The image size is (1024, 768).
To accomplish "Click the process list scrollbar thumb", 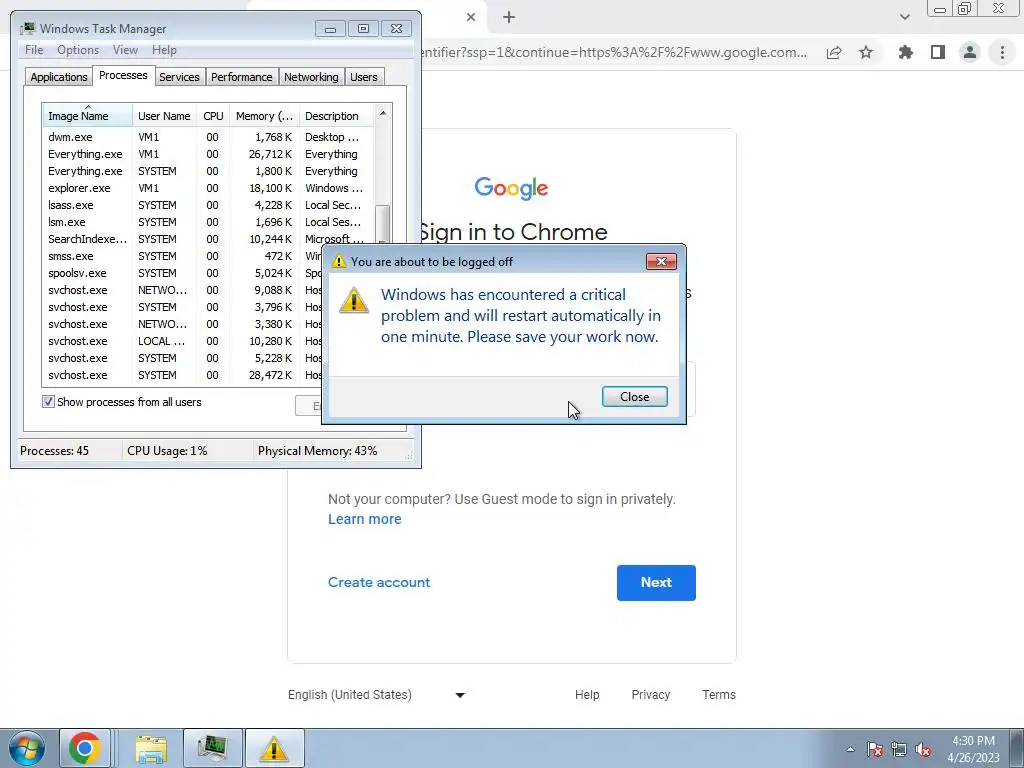I will pos(383,223).
